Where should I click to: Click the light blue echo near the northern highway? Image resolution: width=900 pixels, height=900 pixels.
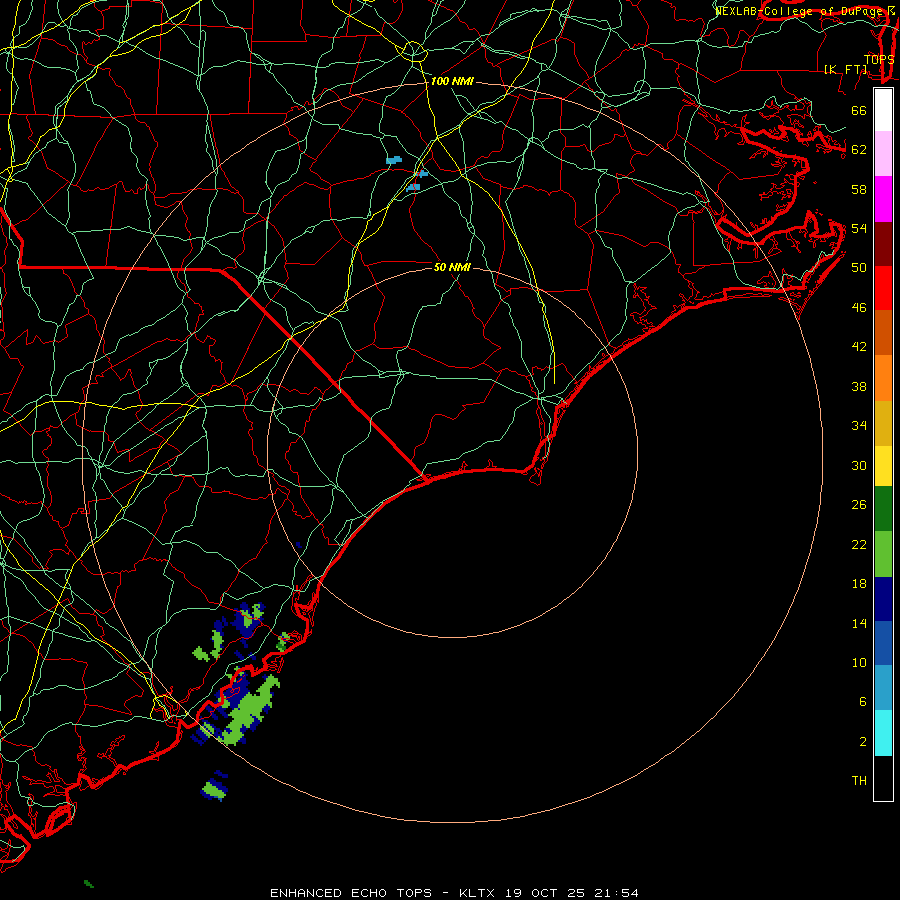pos(394,160)
